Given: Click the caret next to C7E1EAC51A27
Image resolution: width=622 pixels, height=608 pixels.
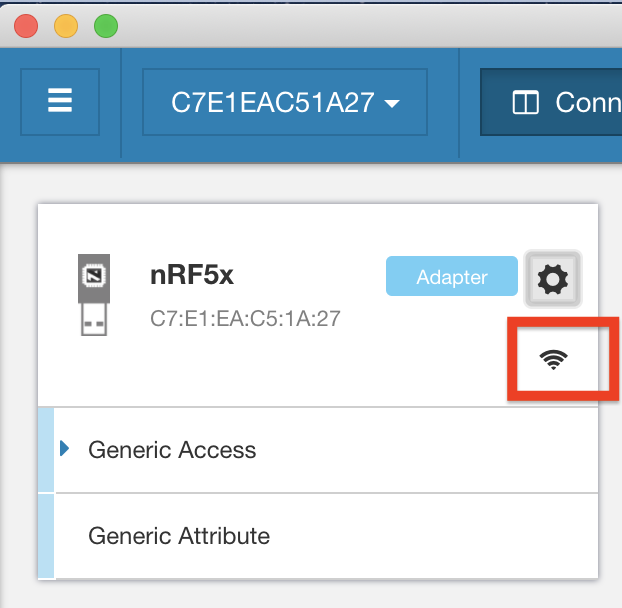Looking at the screenshot, I should [392, 104].
